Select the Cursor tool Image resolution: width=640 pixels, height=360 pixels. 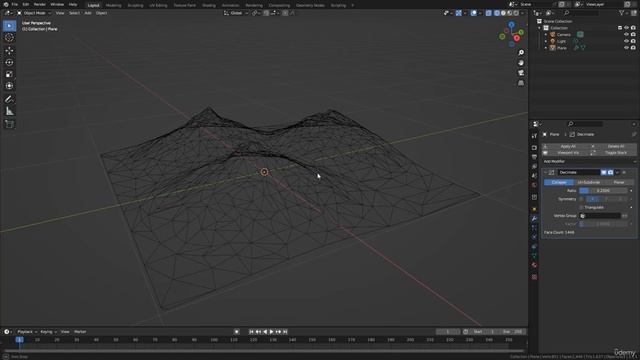pyautogui.click(x=9, y=38)
